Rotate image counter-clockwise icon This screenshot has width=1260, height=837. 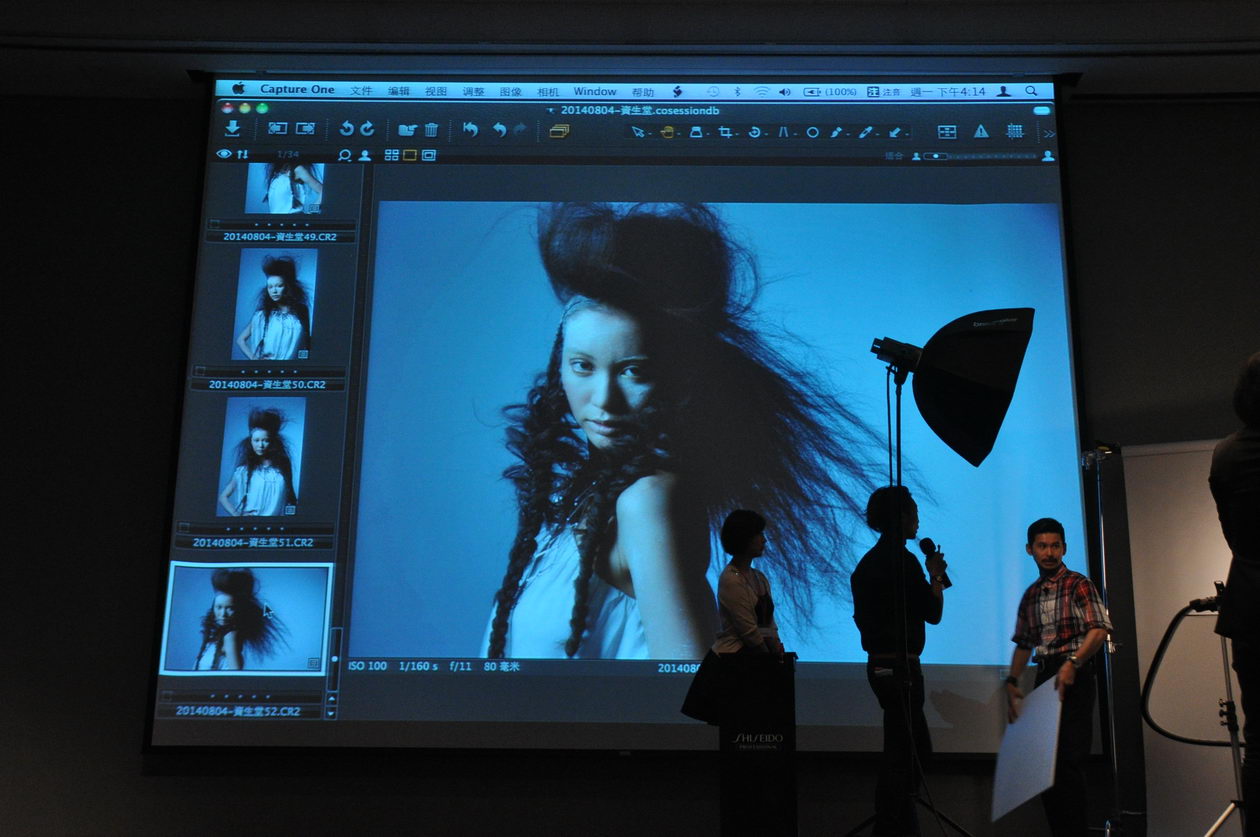tap(347, 129)
